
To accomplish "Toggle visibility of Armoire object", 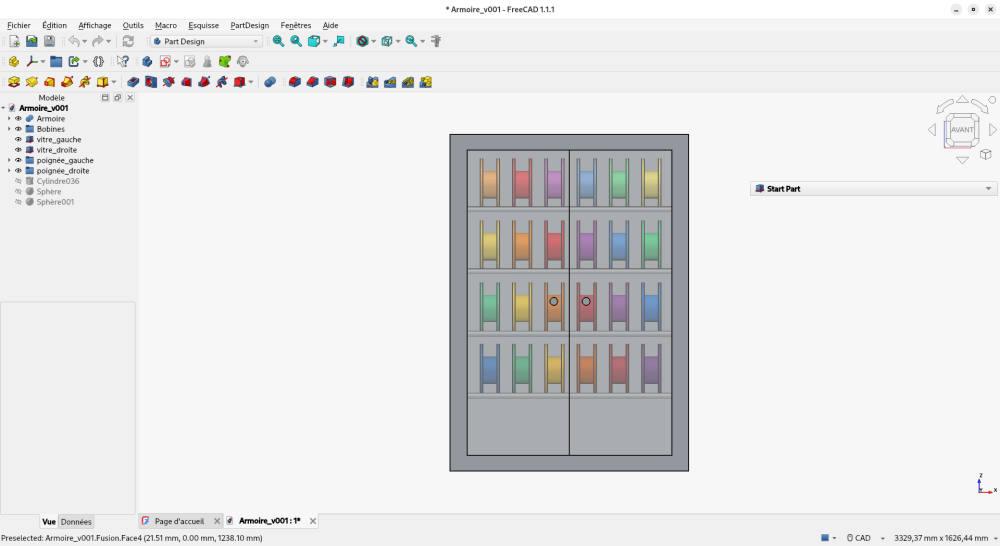I will [x=18, y=119].
